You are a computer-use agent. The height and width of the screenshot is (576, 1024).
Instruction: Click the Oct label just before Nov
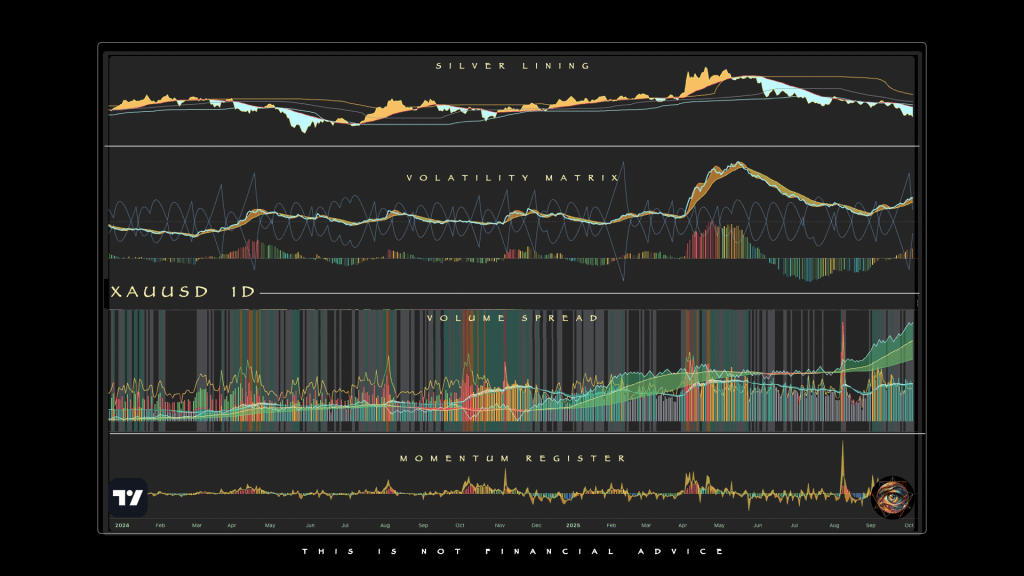pyautogui.click(x=460, y=525)
